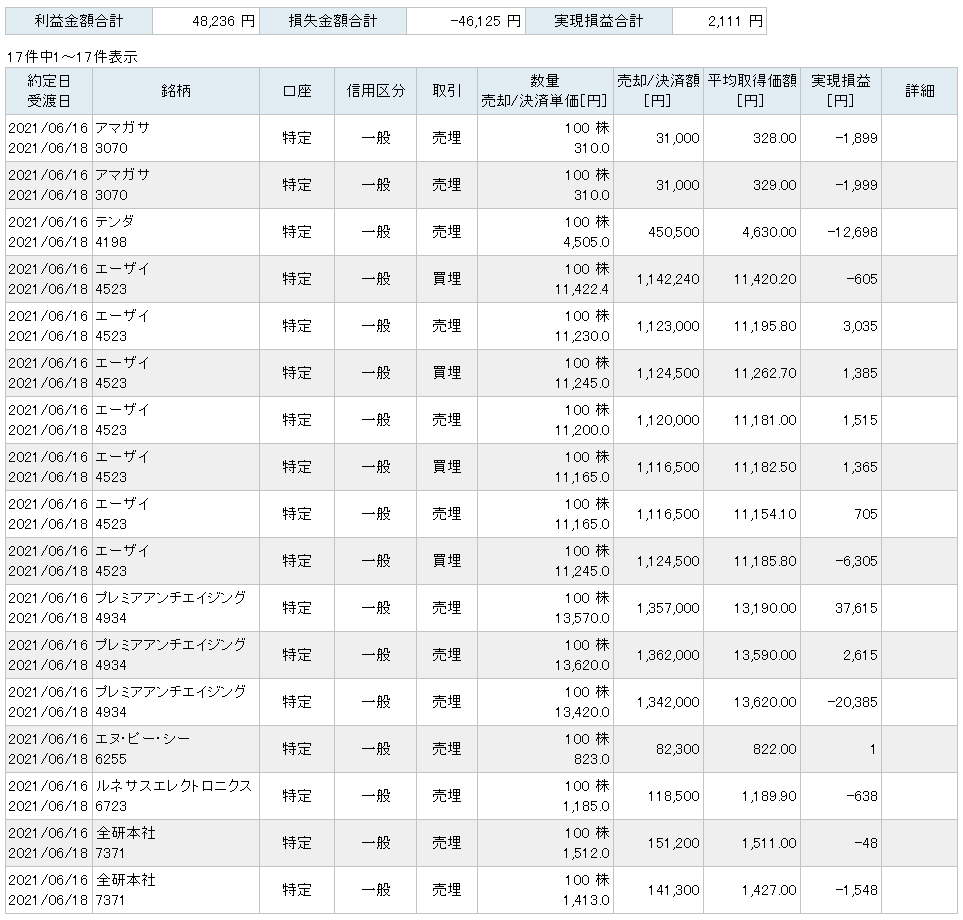963x920 pixels.
Task: Click the 買埋 cell in the -605 row
Action: pos(446,279)
